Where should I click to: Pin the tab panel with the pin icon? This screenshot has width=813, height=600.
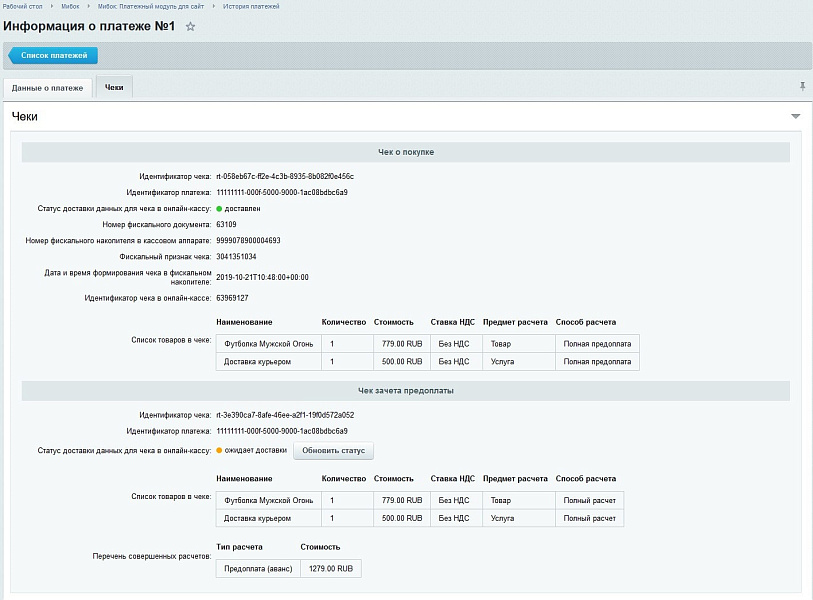pos(802,87)
